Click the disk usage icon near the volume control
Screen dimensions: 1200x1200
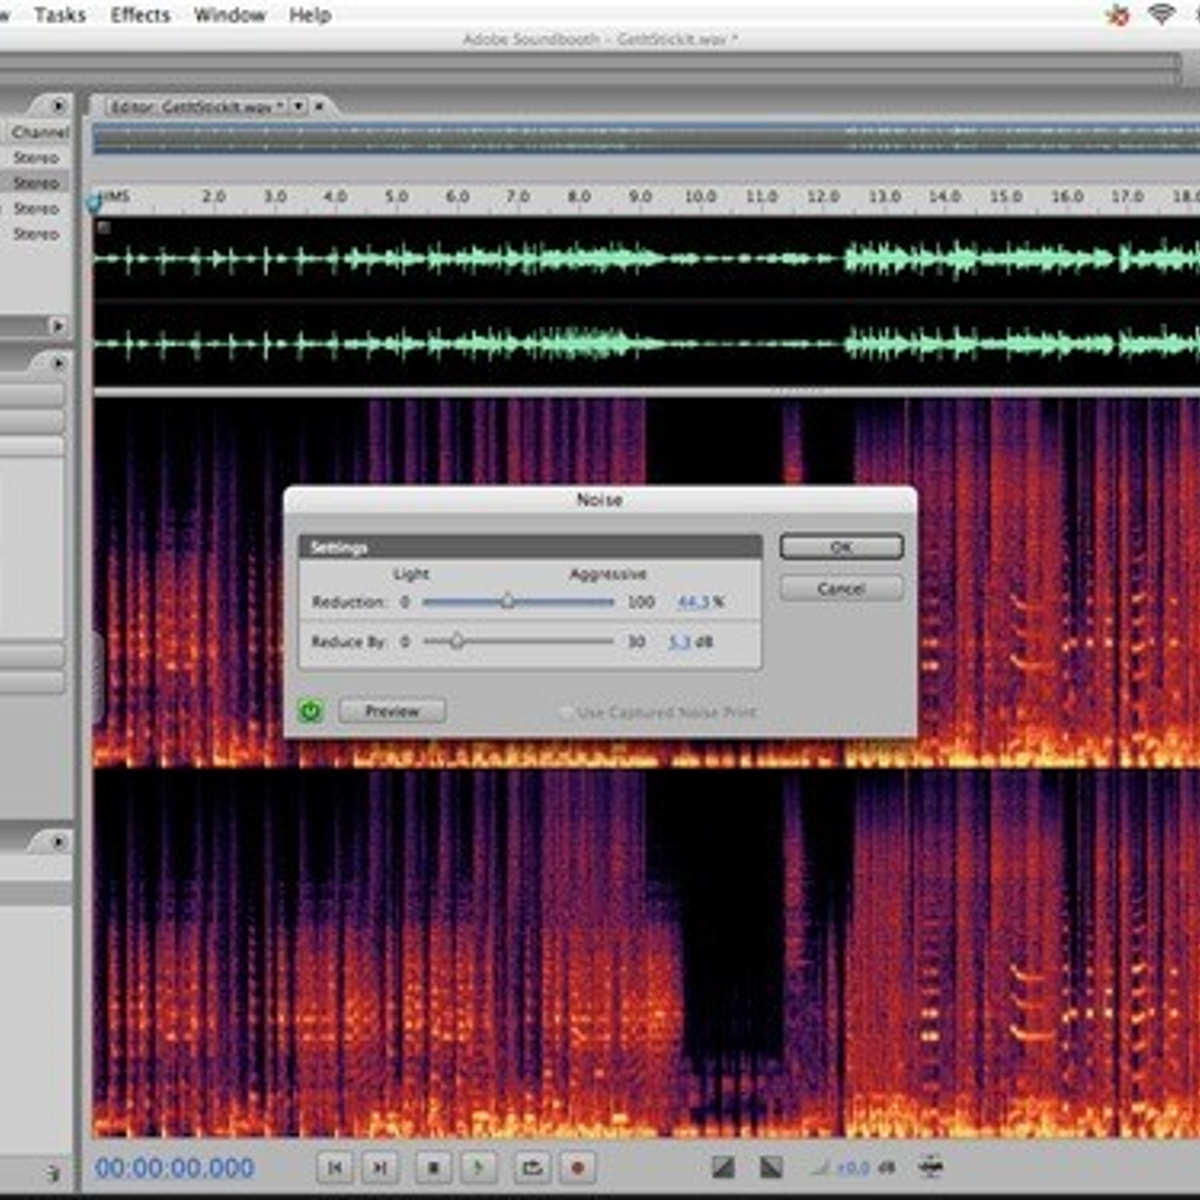click(934, 1166)
